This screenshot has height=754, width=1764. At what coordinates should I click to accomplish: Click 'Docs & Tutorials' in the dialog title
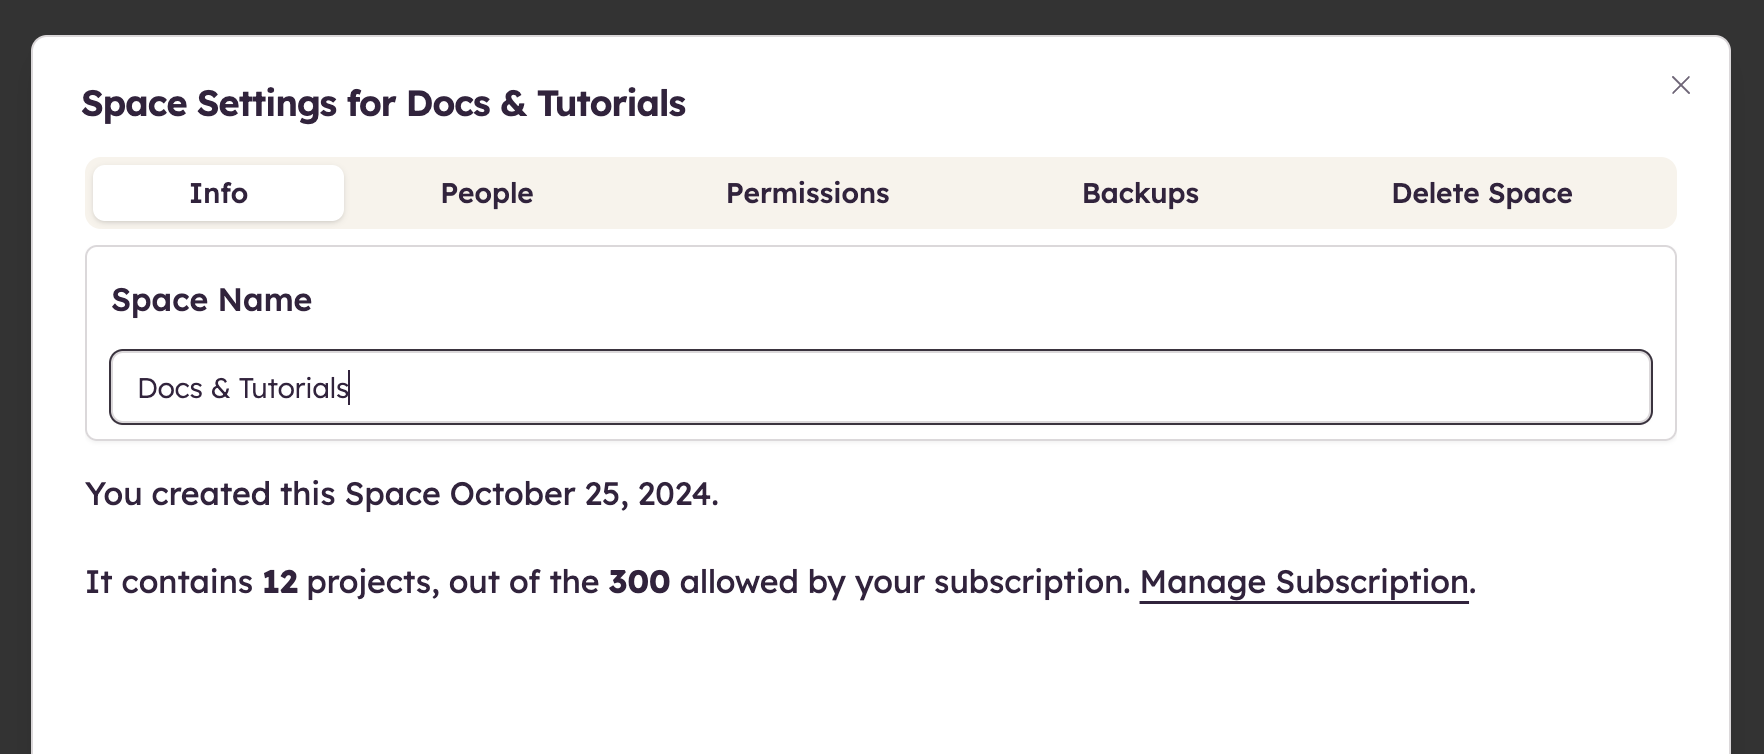tap(546, 104)
